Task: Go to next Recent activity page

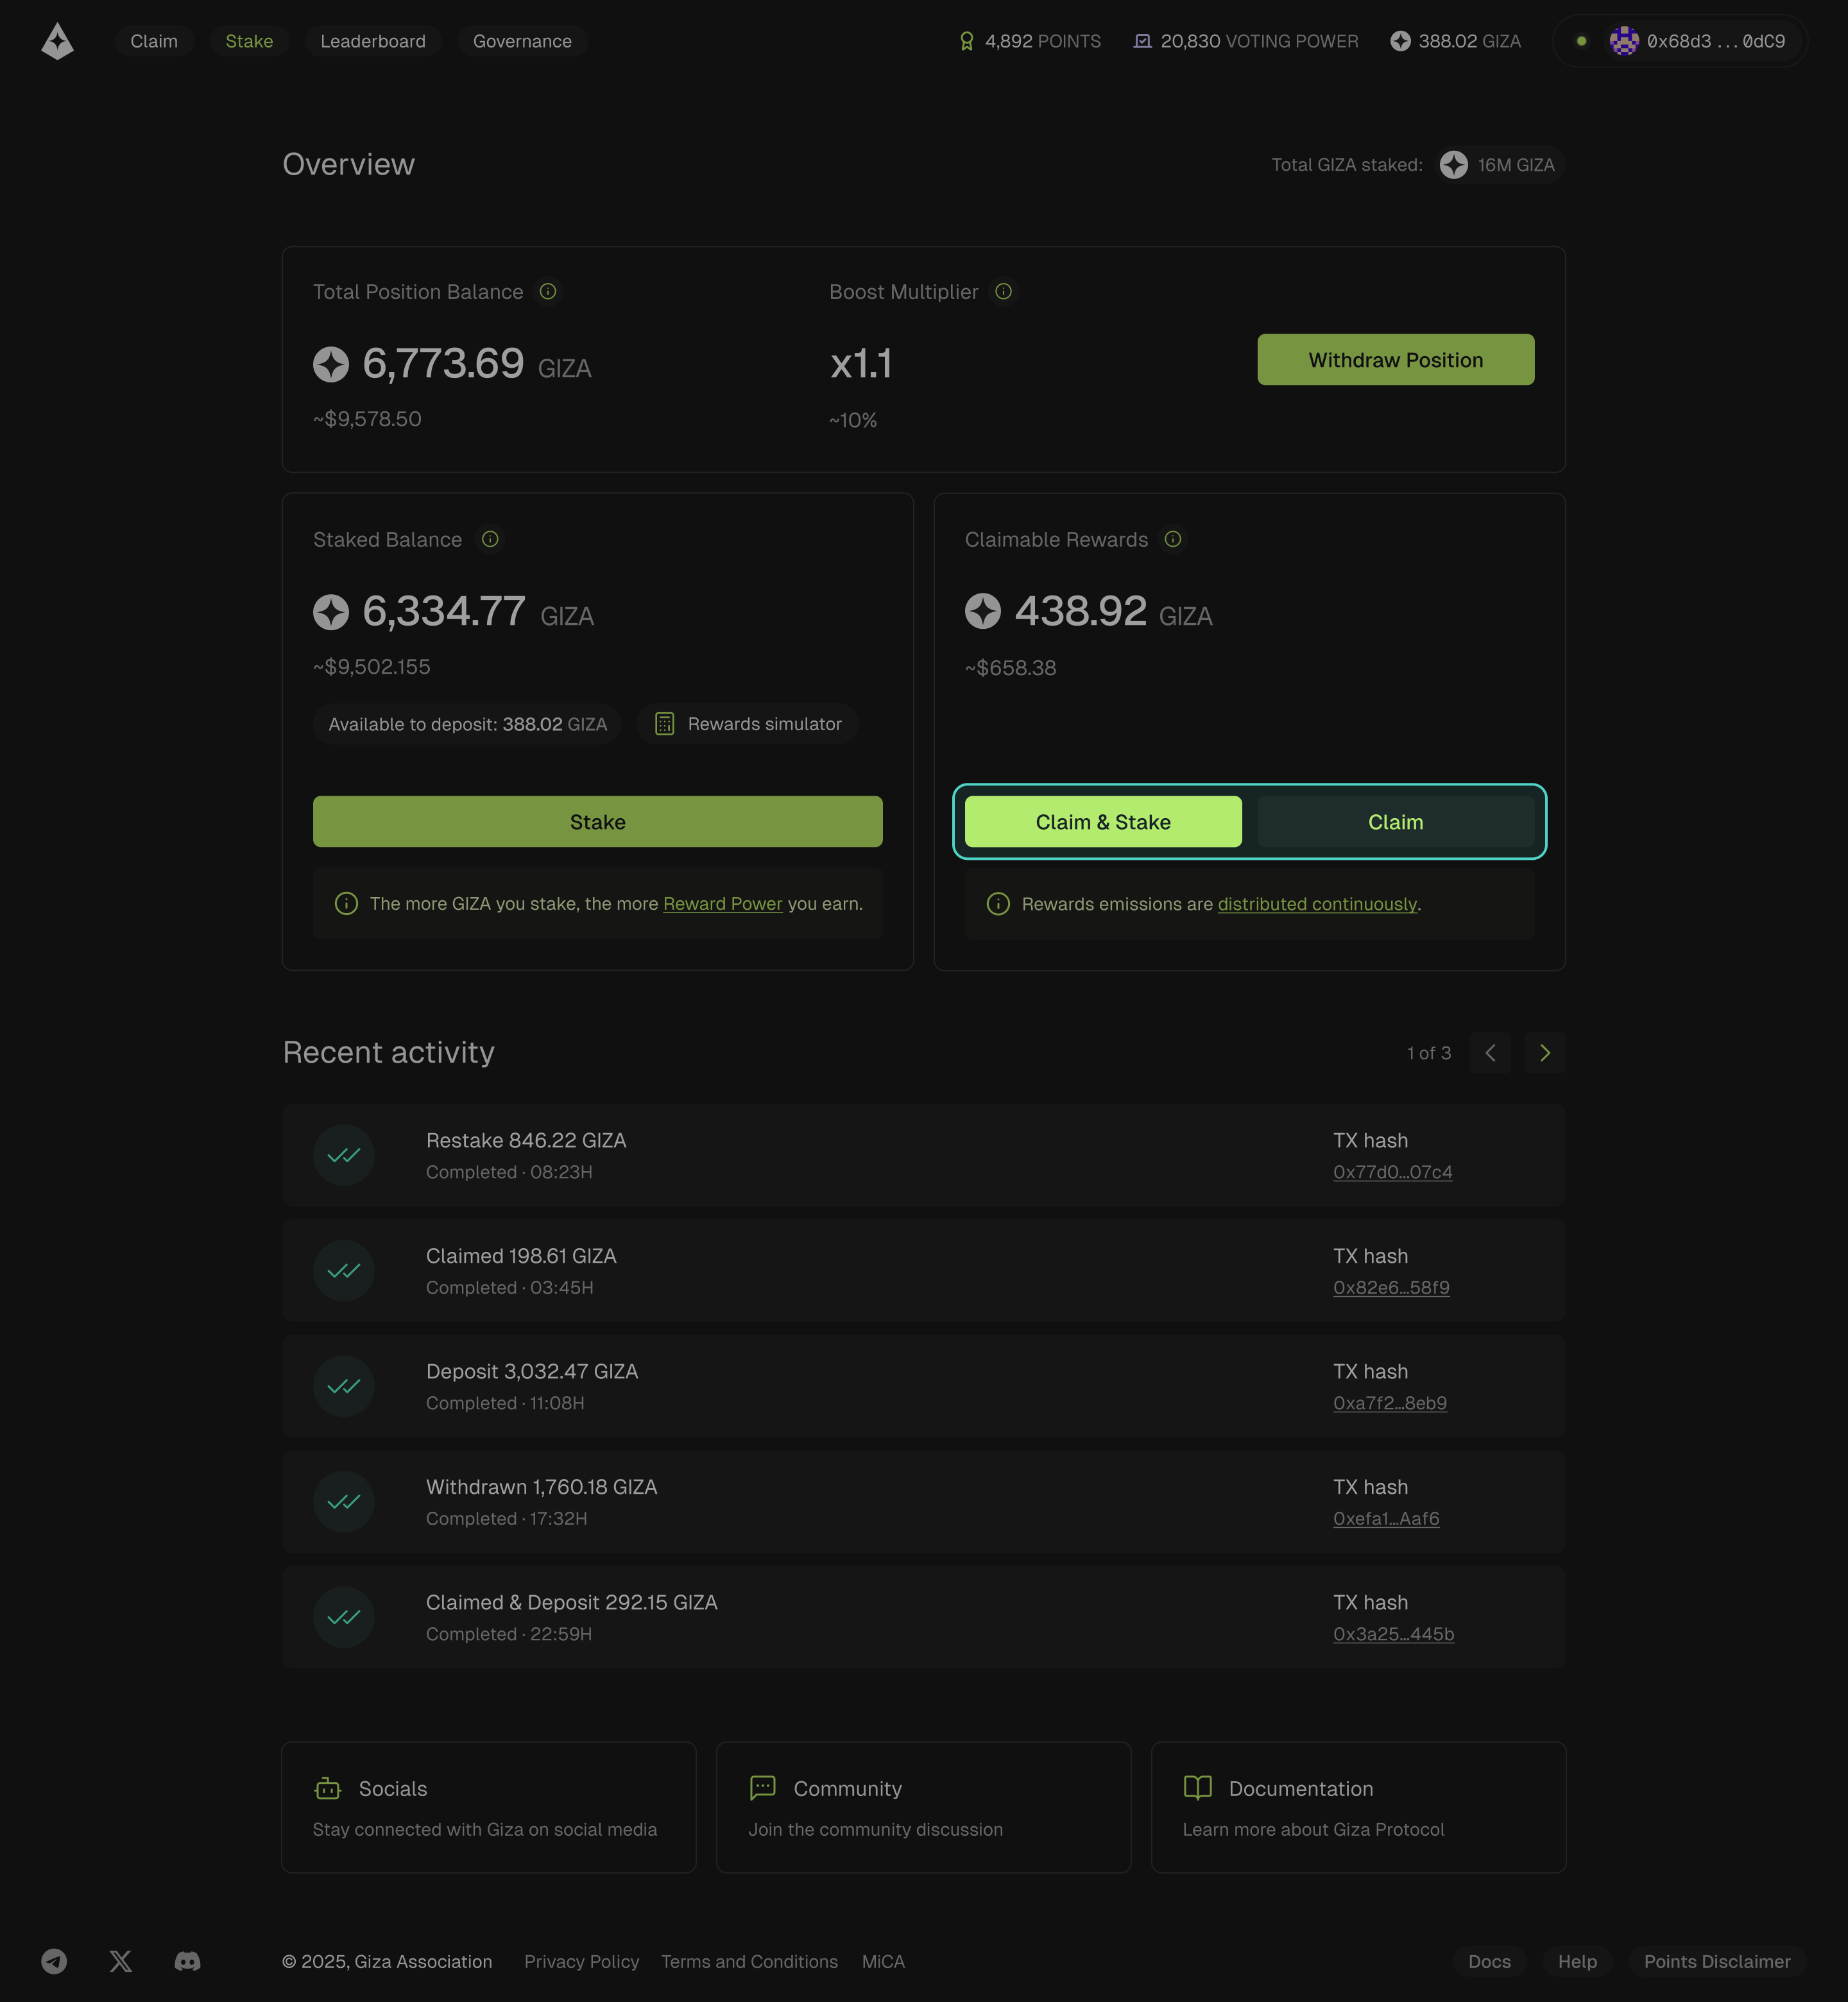Action: coord(1544,1053)
